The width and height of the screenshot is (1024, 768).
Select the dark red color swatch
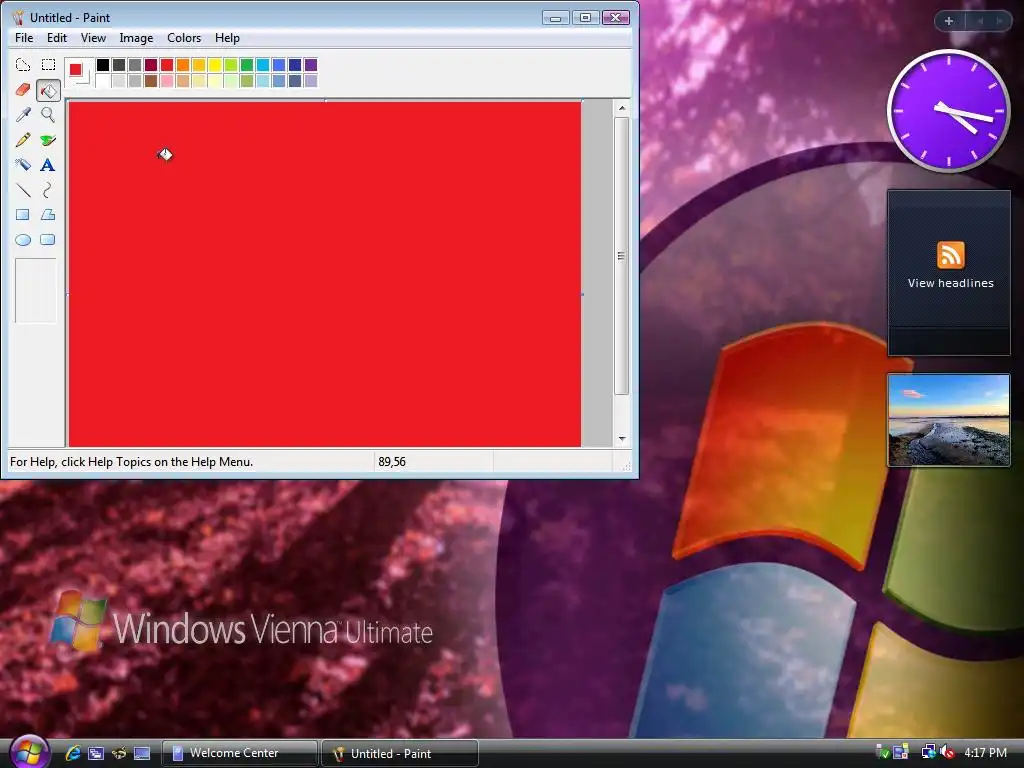pos(151,65)
